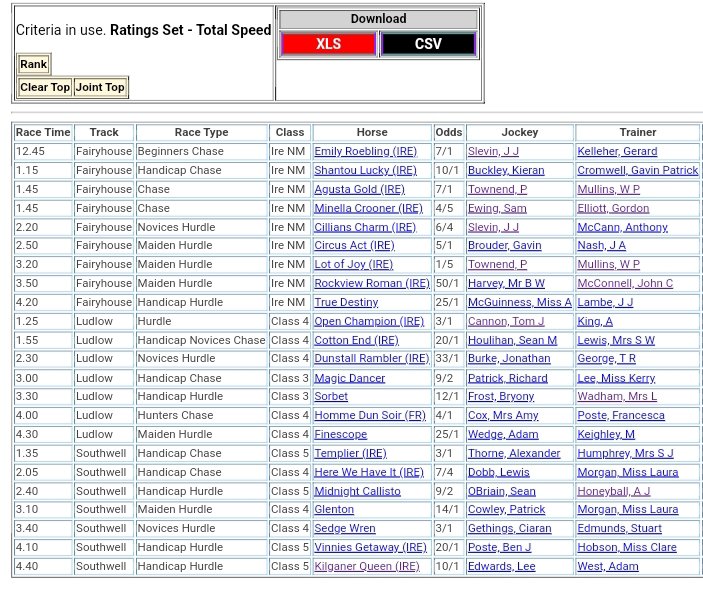Download ratings as XLS file

click(328, 44)
